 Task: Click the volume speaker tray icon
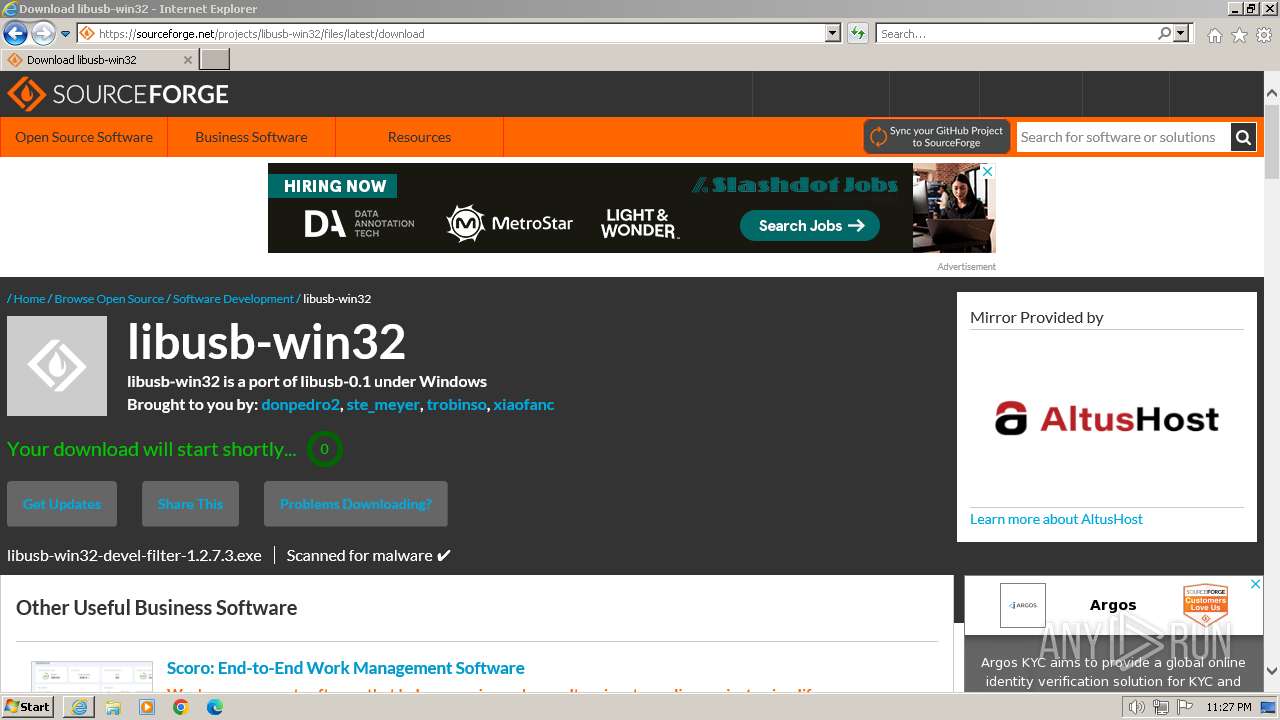pyautogui.click(x=1136, y=707)
